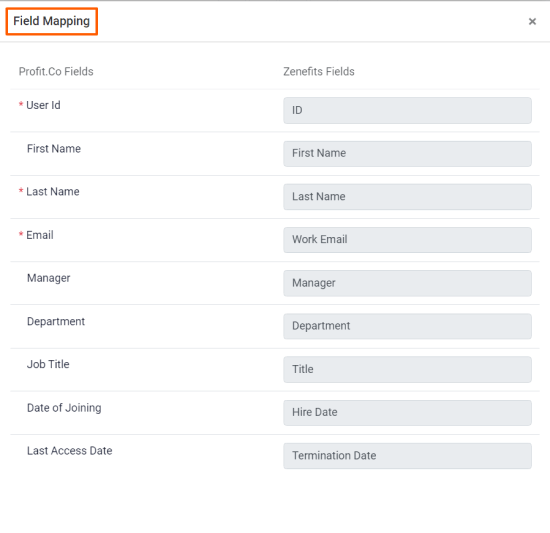550x533 pixels.
Task: Click the Last Access Date label
Action: pos(70,451)
